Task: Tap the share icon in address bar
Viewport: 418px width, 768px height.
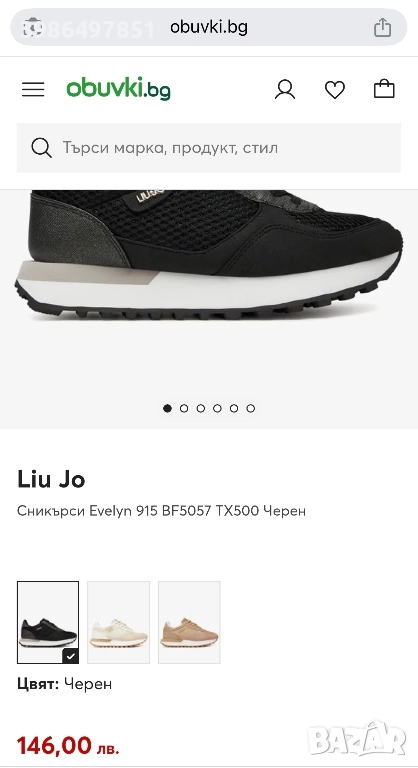Action: [383, 27]
